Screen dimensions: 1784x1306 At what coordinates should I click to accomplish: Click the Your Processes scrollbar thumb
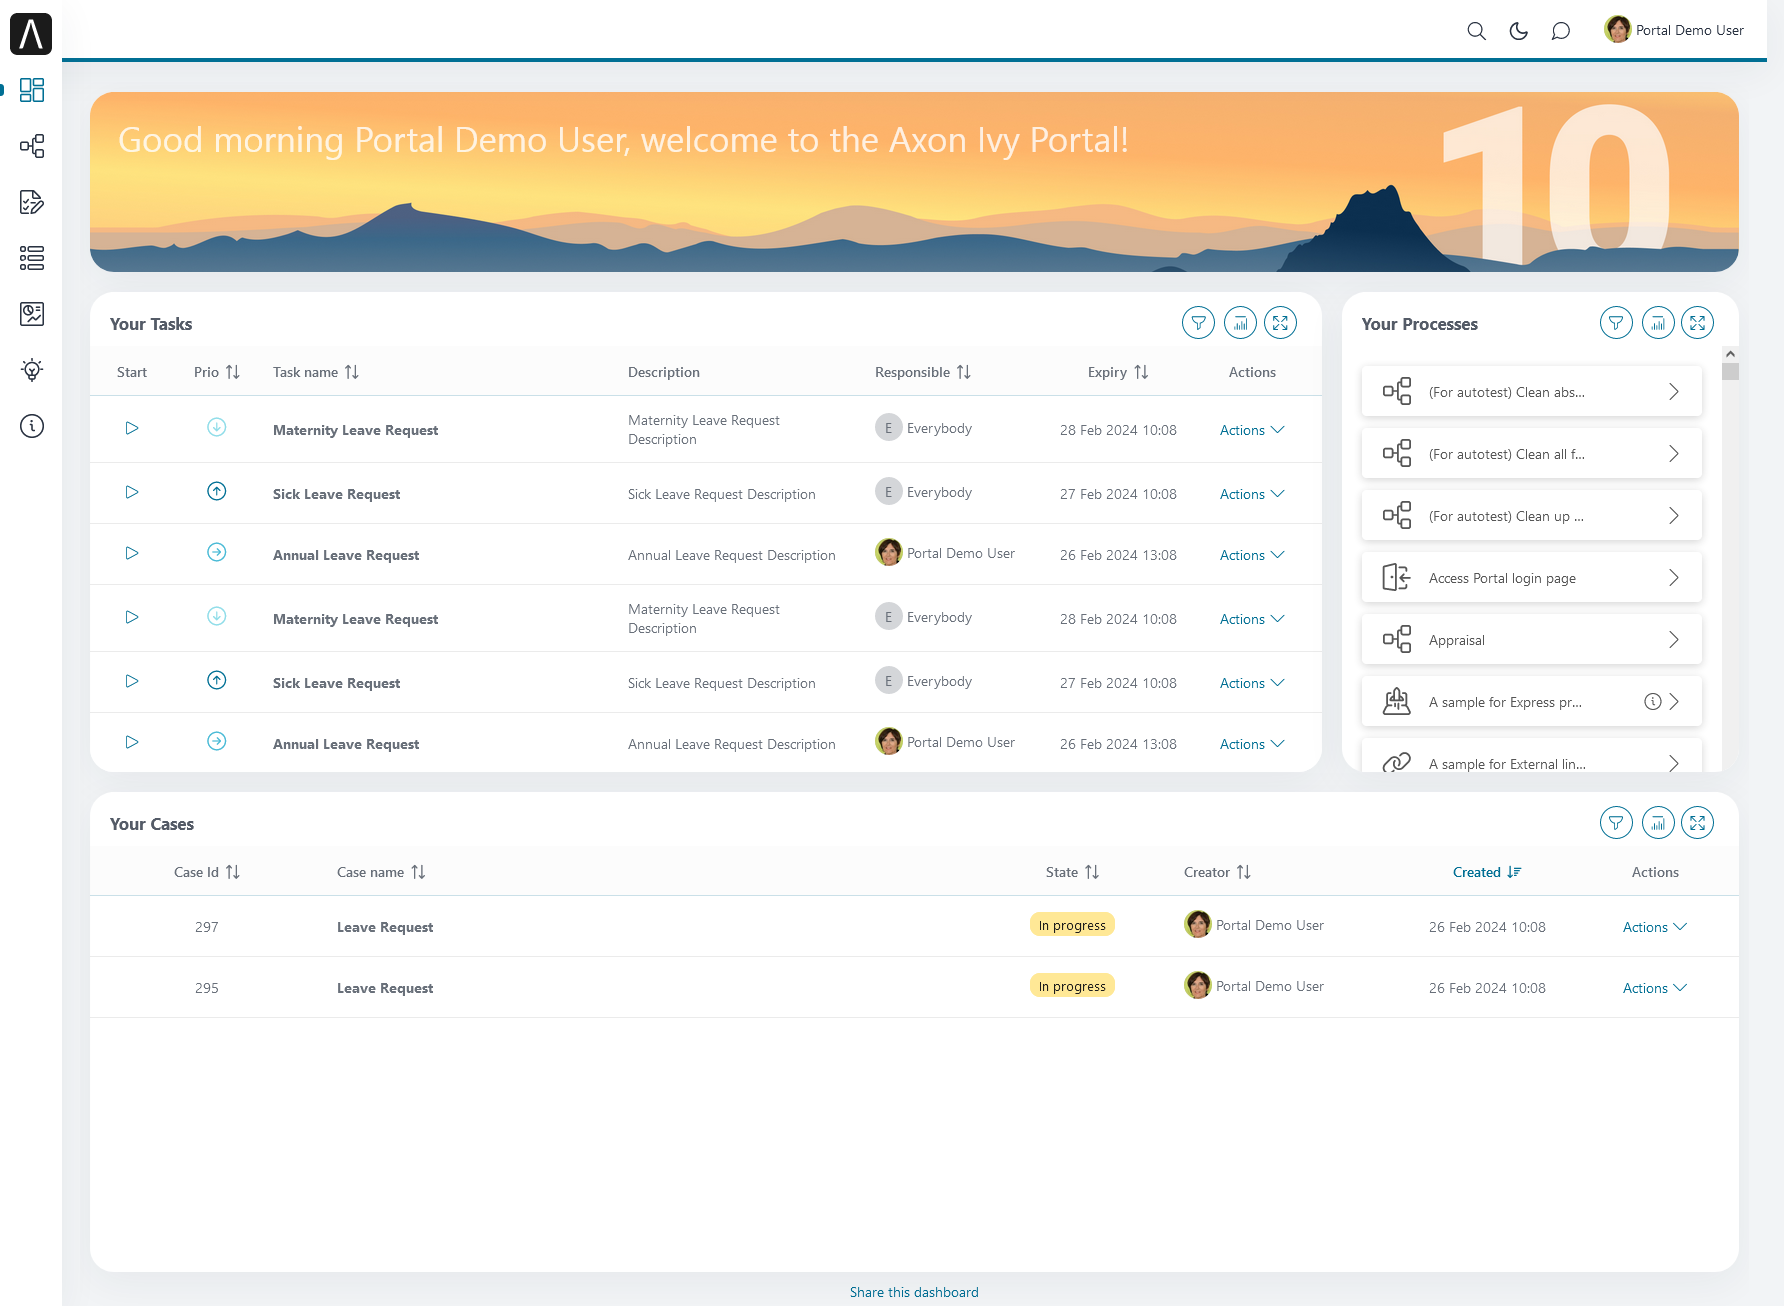click(x=1730, y=371)
